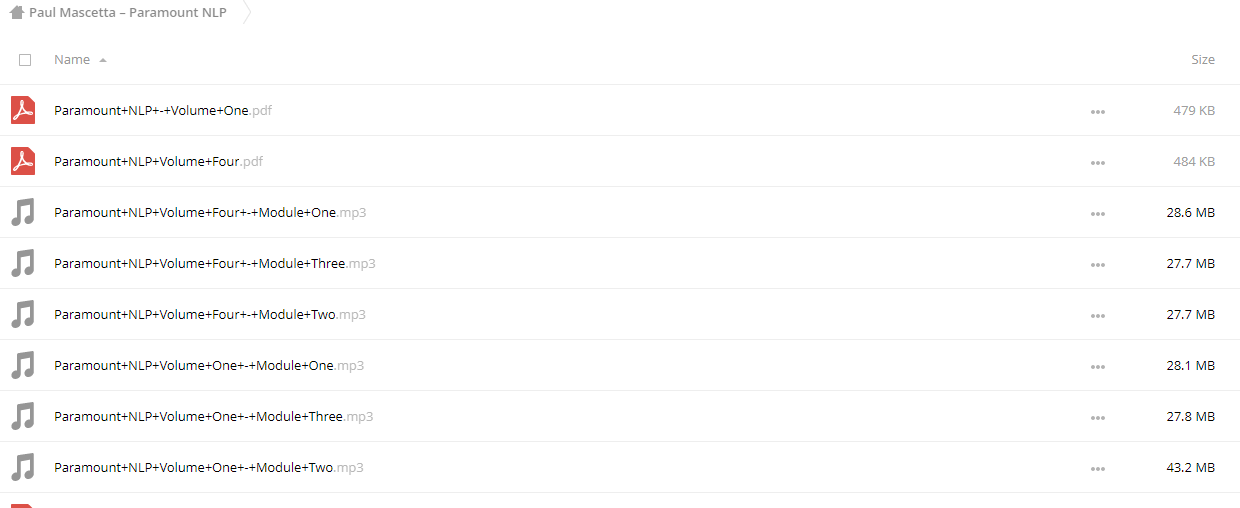Screen dimensions: 1240x508
Task: Open Paramount+NLP+Volume+One+-+Module+Three.mp3 file
Action: pyautogui.click(x=214, y=416)
